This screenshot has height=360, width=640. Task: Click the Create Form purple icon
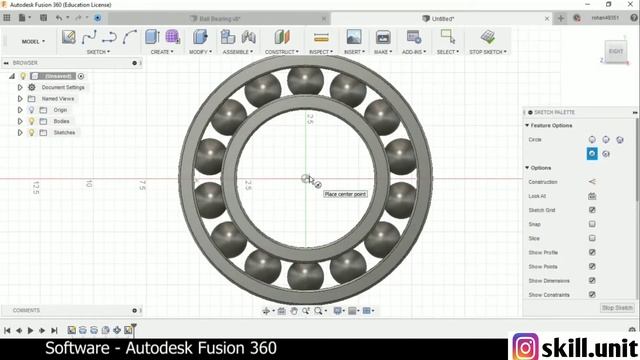(x=172, y=37)
